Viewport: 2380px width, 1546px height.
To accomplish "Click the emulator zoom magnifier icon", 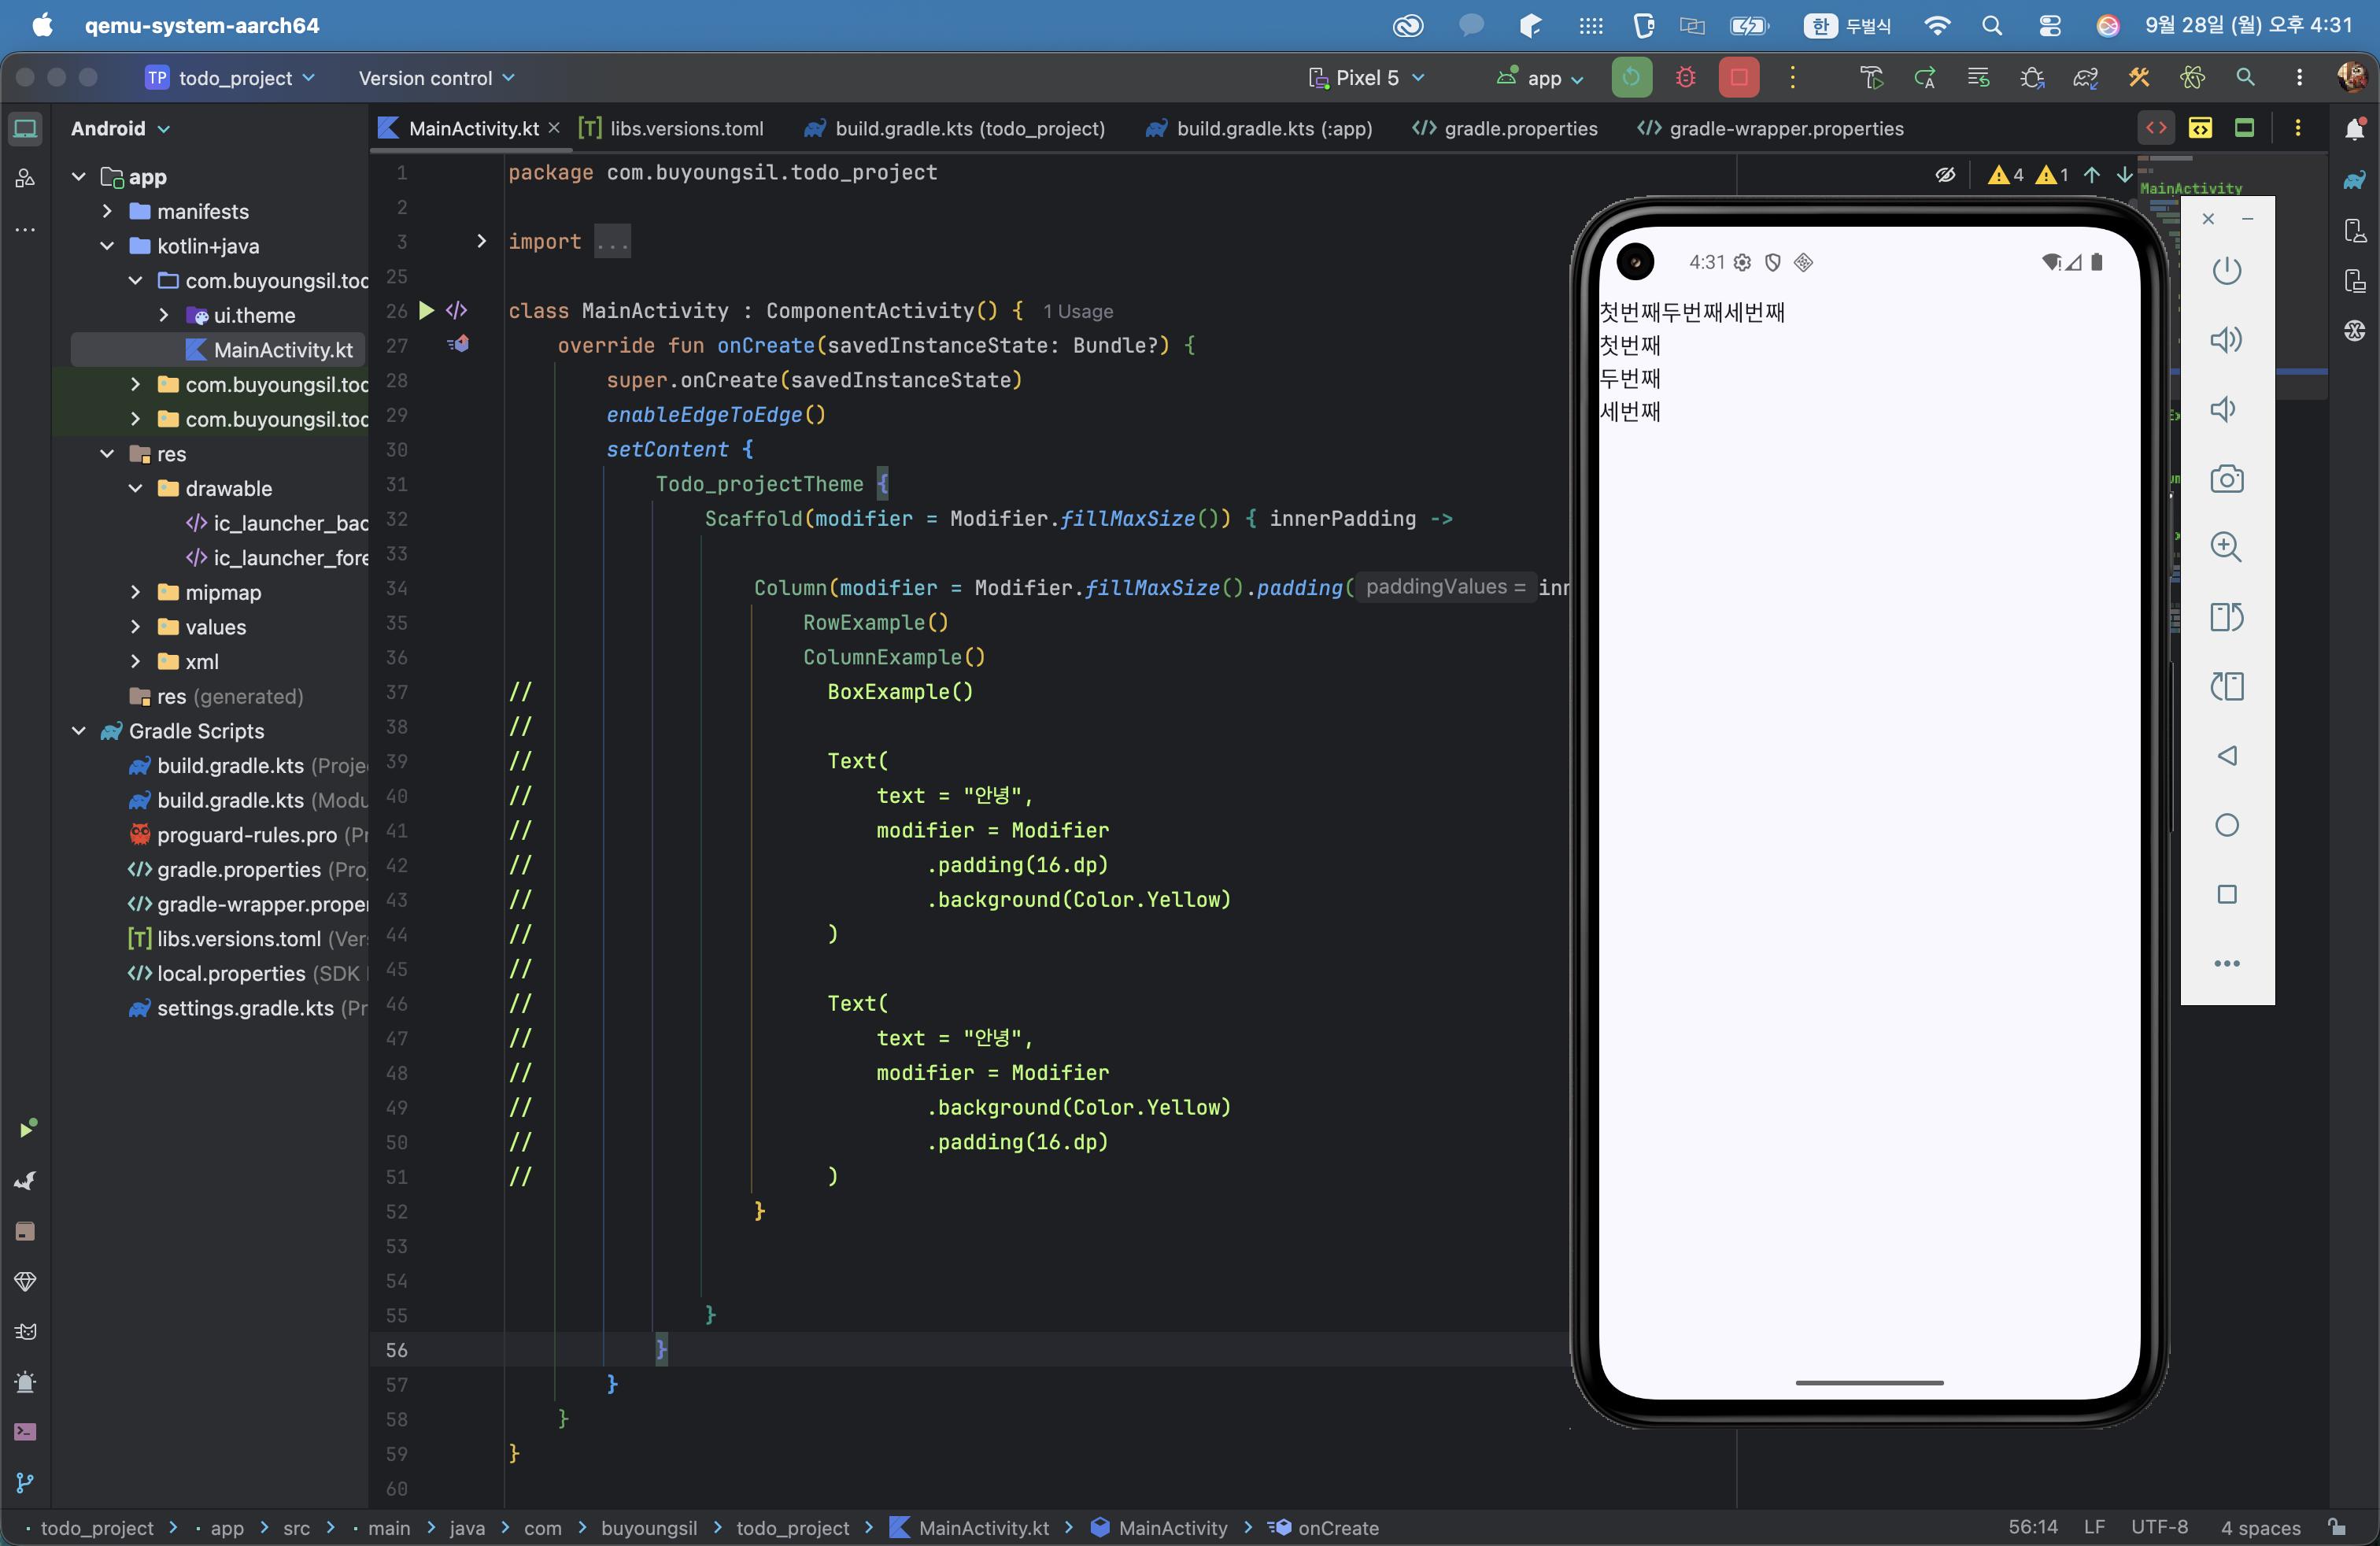I will (2227, 547).
